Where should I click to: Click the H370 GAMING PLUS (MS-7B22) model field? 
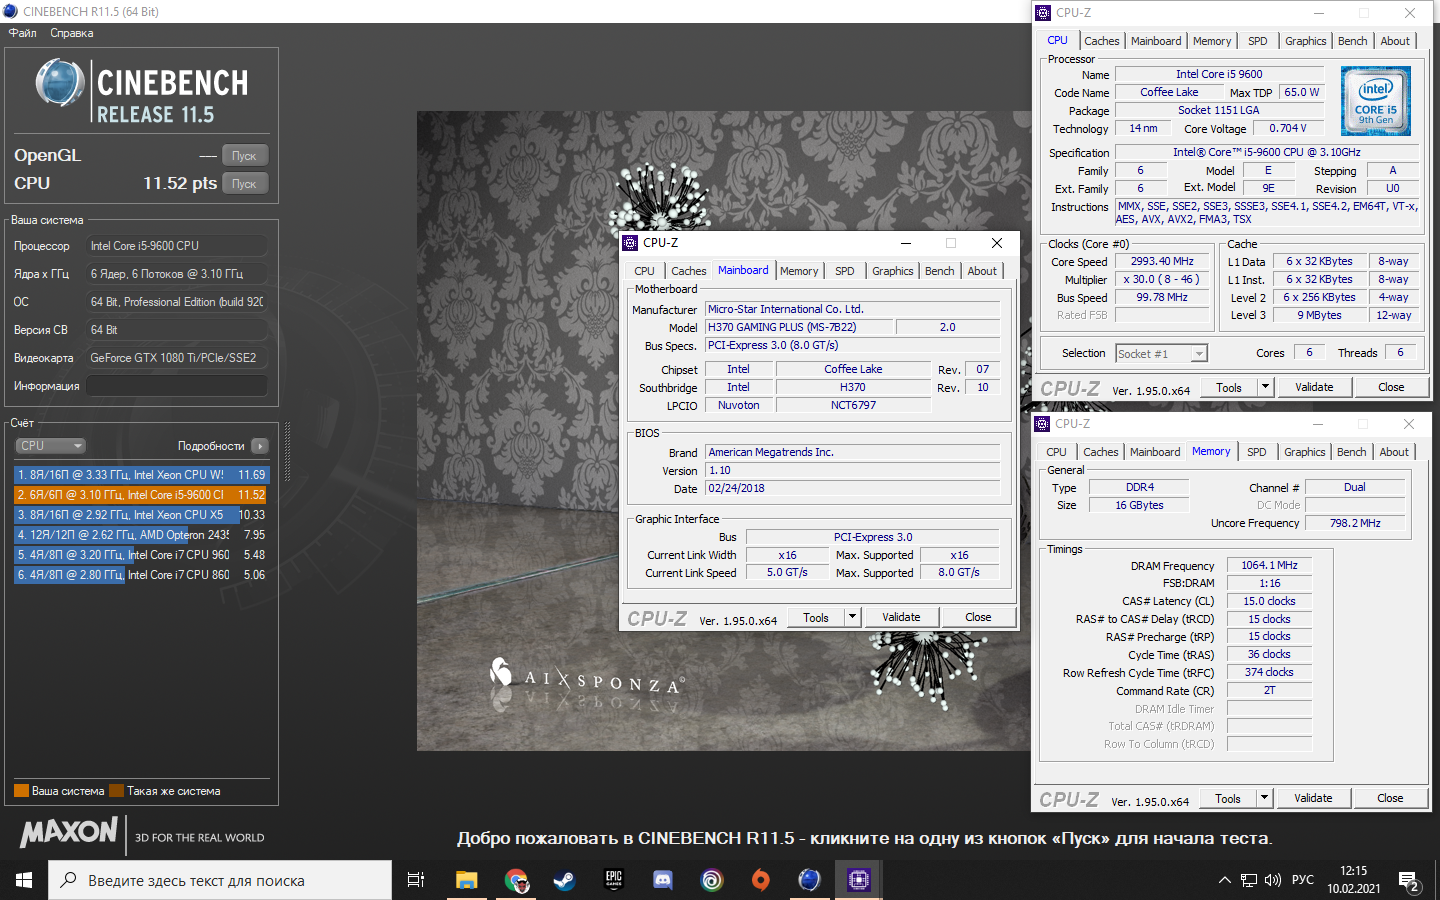tap(800, 327)
